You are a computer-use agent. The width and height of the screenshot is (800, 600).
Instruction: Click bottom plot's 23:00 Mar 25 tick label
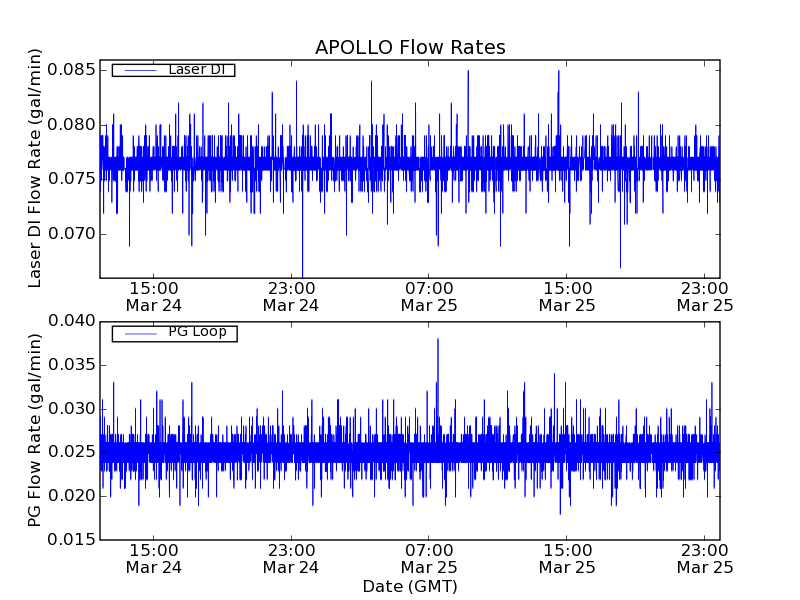point(705,559)
